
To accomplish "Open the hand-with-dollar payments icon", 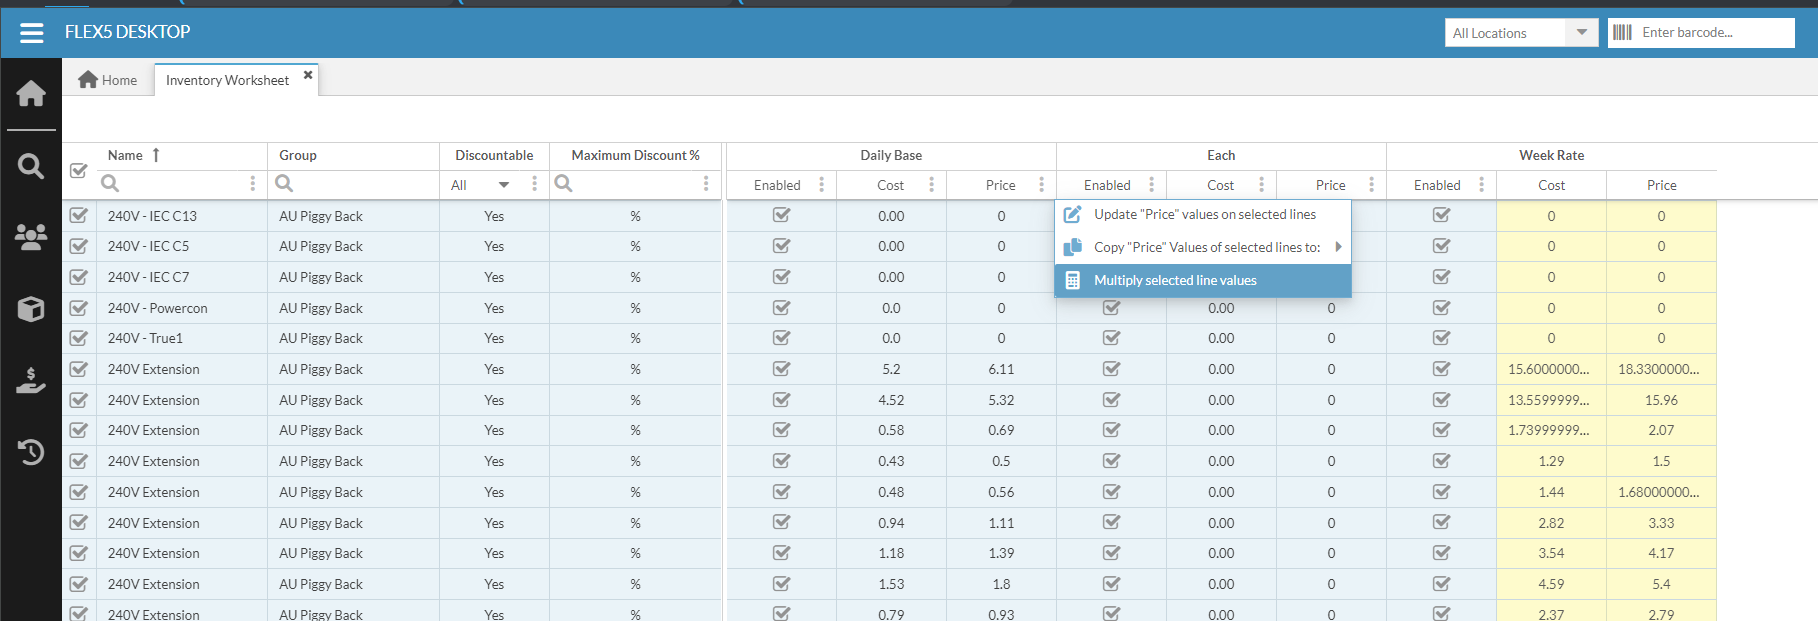I will [x=31, y=380].
